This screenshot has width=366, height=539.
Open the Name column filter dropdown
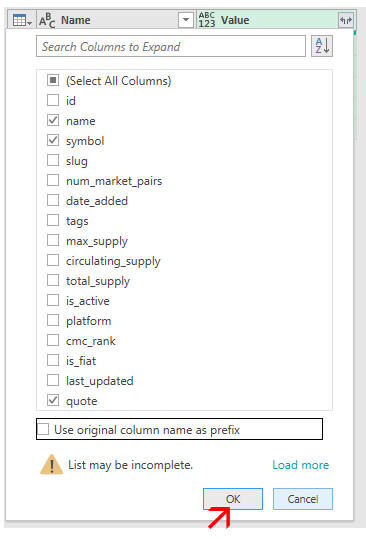point(186,20)
